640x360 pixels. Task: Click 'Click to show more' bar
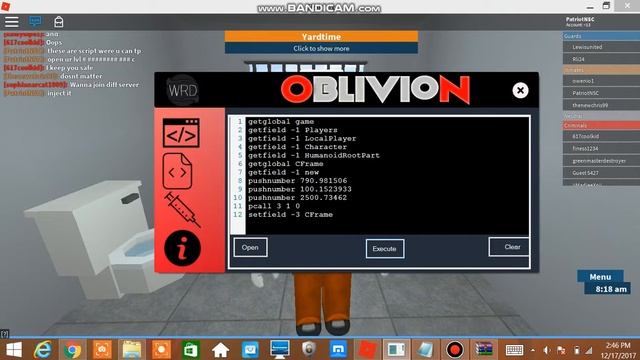click(x=321, y=48)
